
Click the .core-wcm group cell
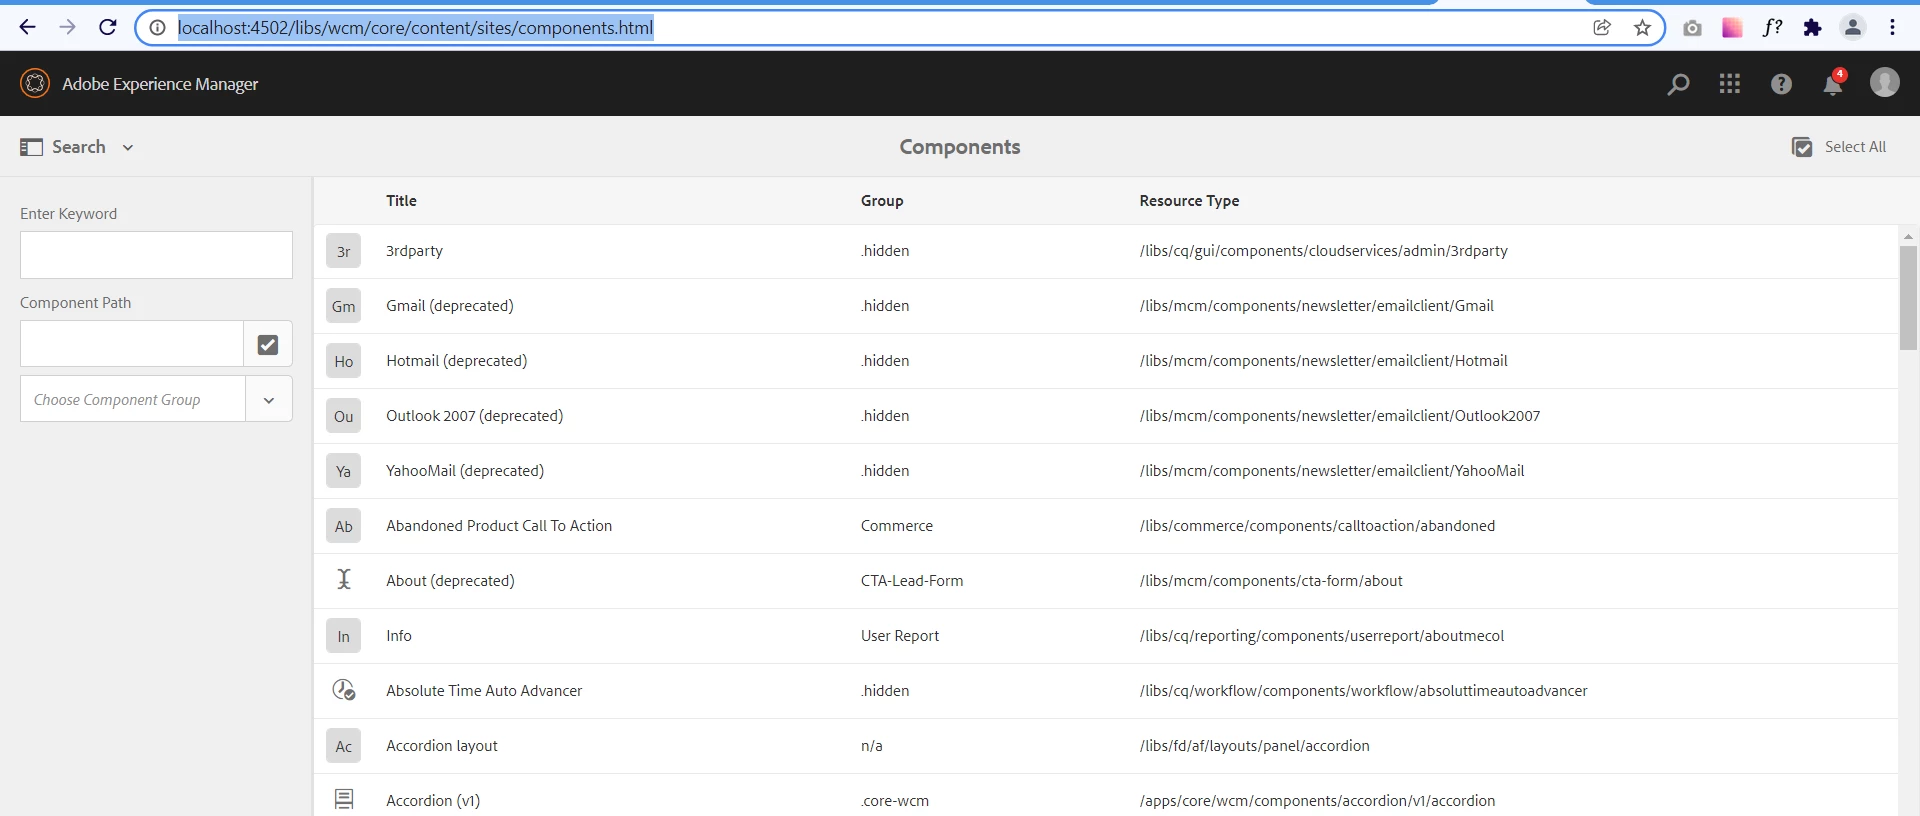(x=895, y=801)
